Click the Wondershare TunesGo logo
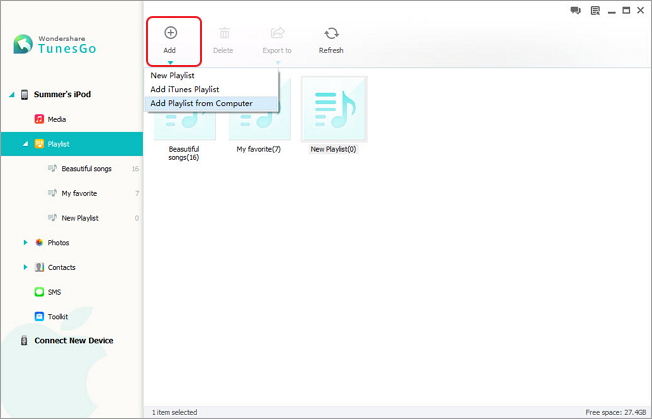 click(x=54, y=44)
